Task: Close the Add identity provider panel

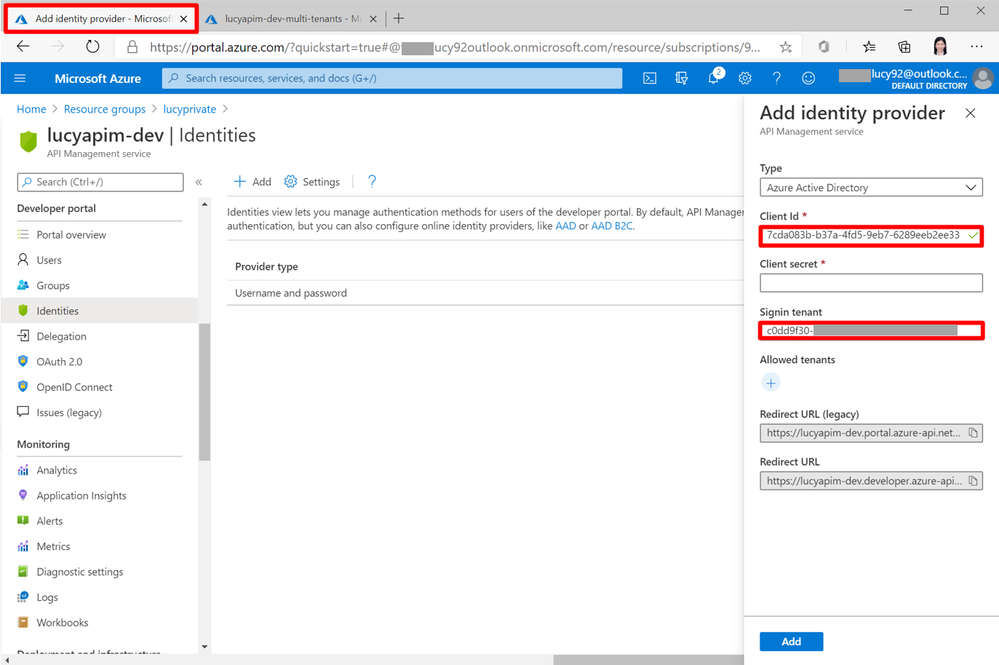Action: click(x=970, y=113)
